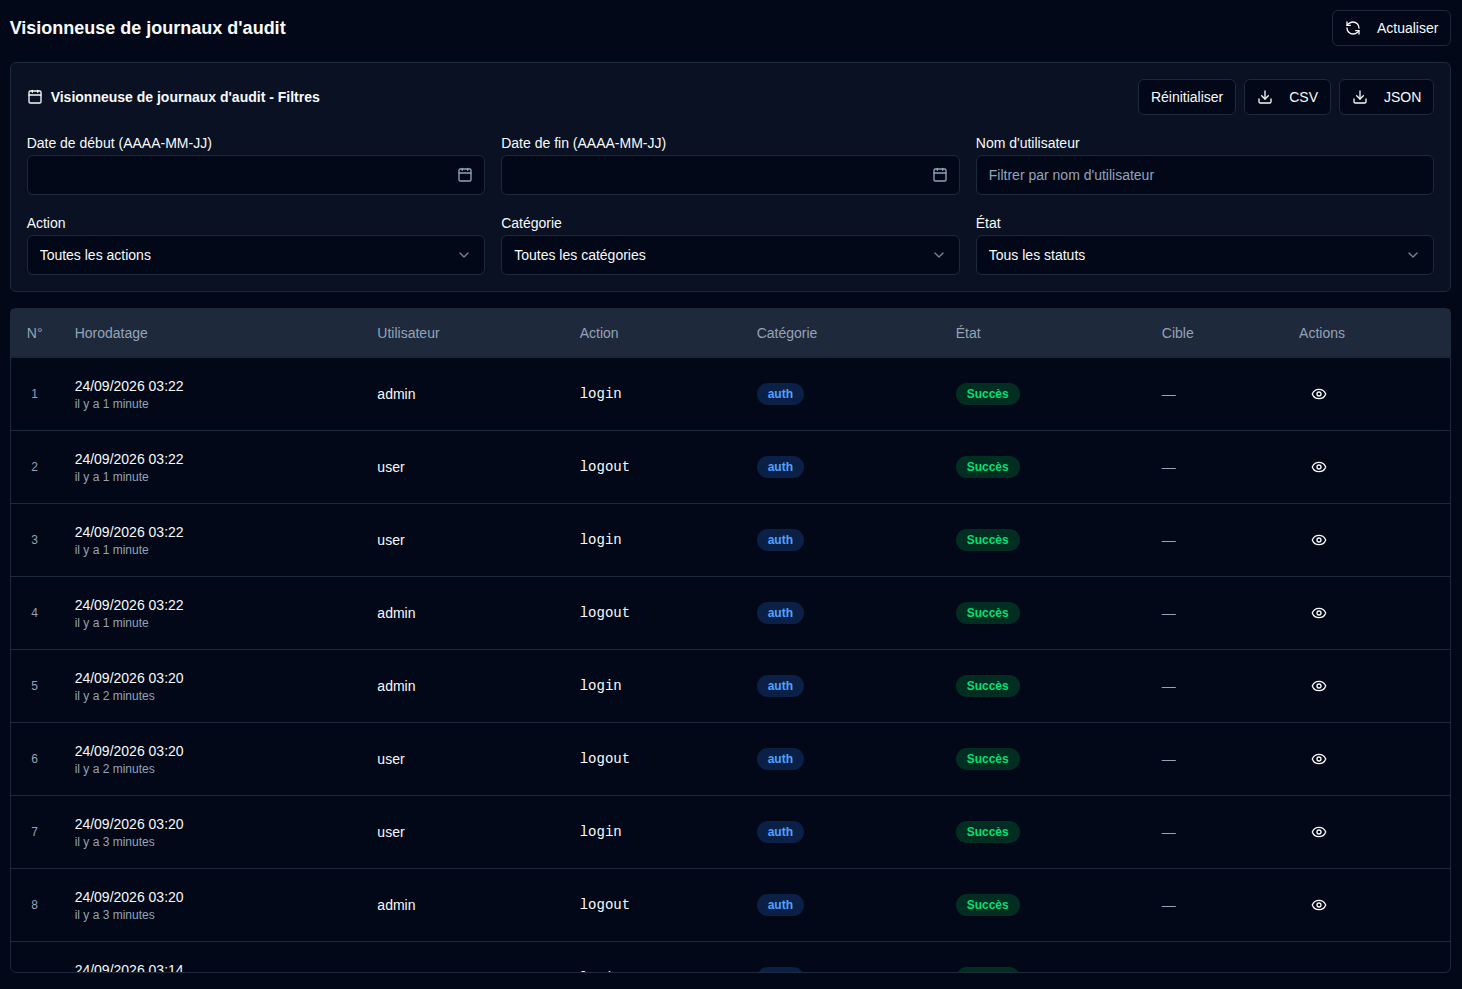This screenshot has width=1462, height=989.
Task: Export logs as JSON
Action: pyautogui.click(x=1386, y=97)
